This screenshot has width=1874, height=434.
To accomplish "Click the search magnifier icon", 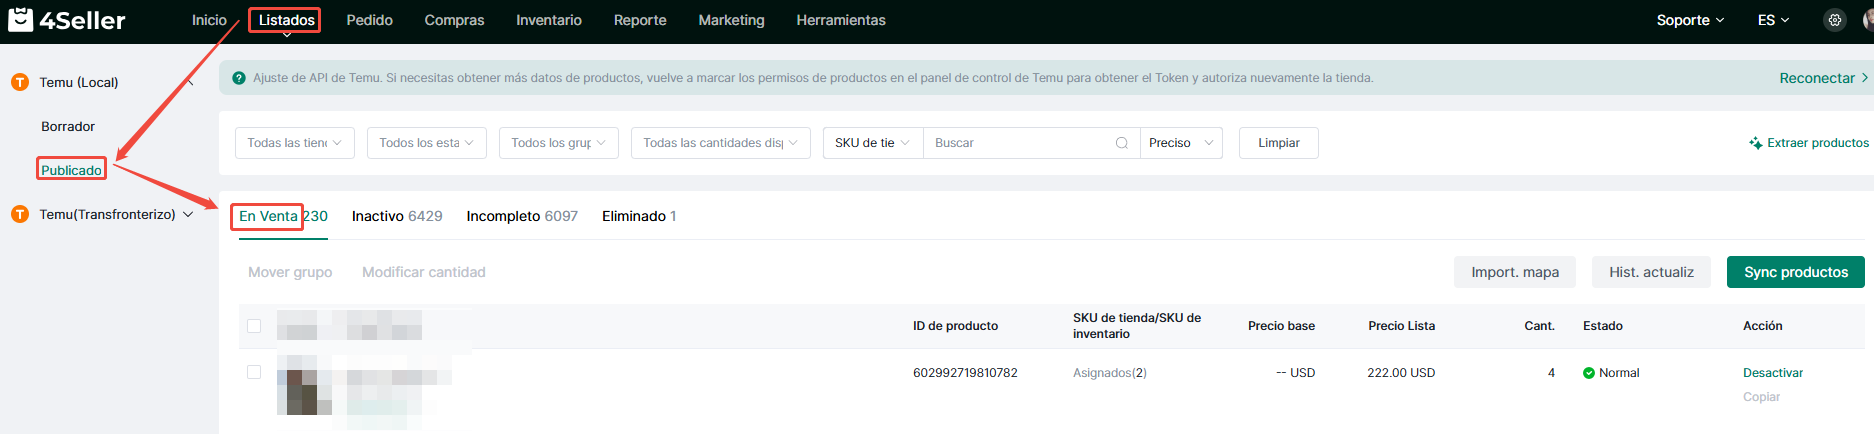I will [x=1121, y=143].
